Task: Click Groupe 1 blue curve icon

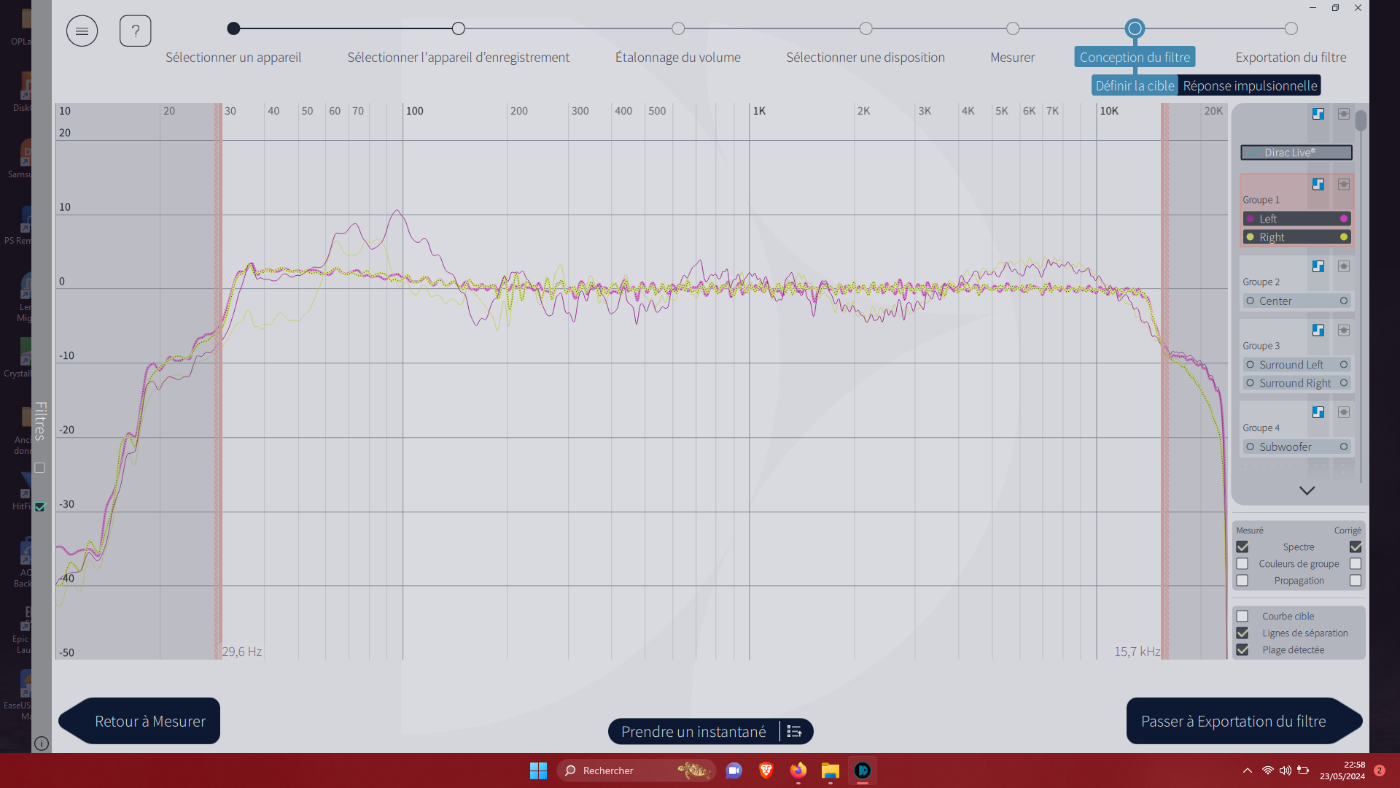Action: (x=1318, y=184)
